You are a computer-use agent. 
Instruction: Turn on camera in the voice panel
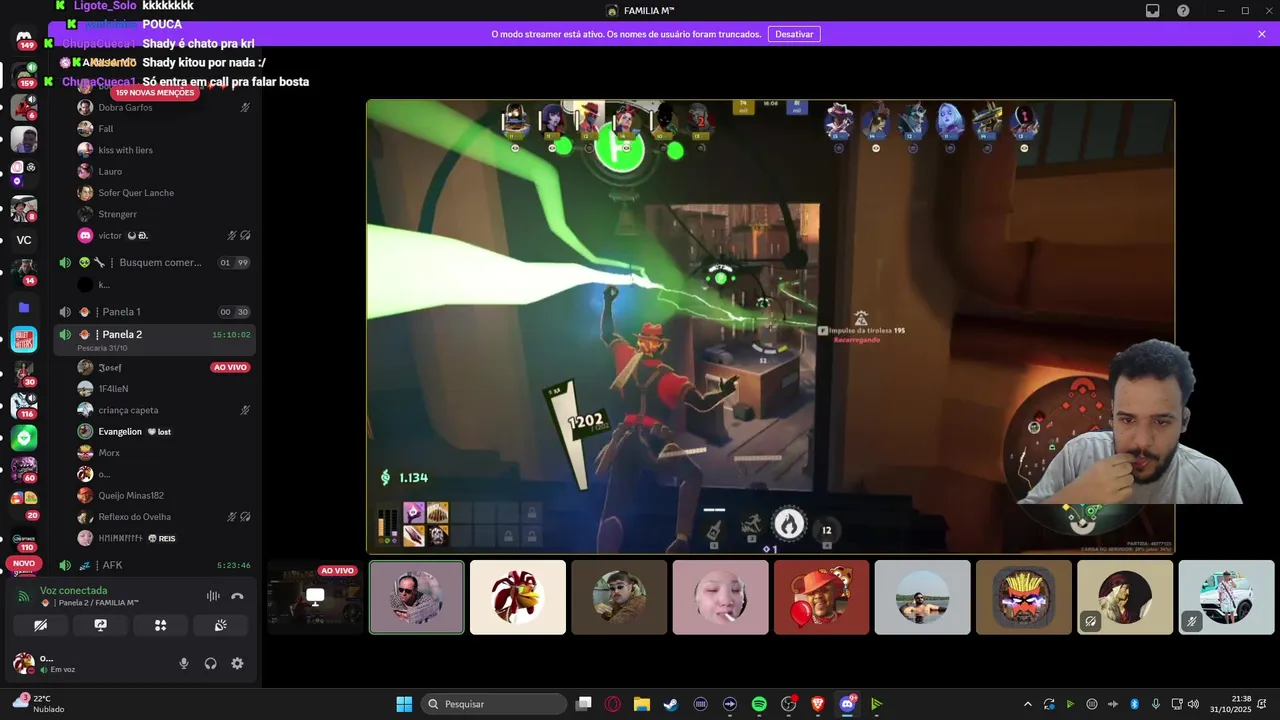(x=40, y=625)
